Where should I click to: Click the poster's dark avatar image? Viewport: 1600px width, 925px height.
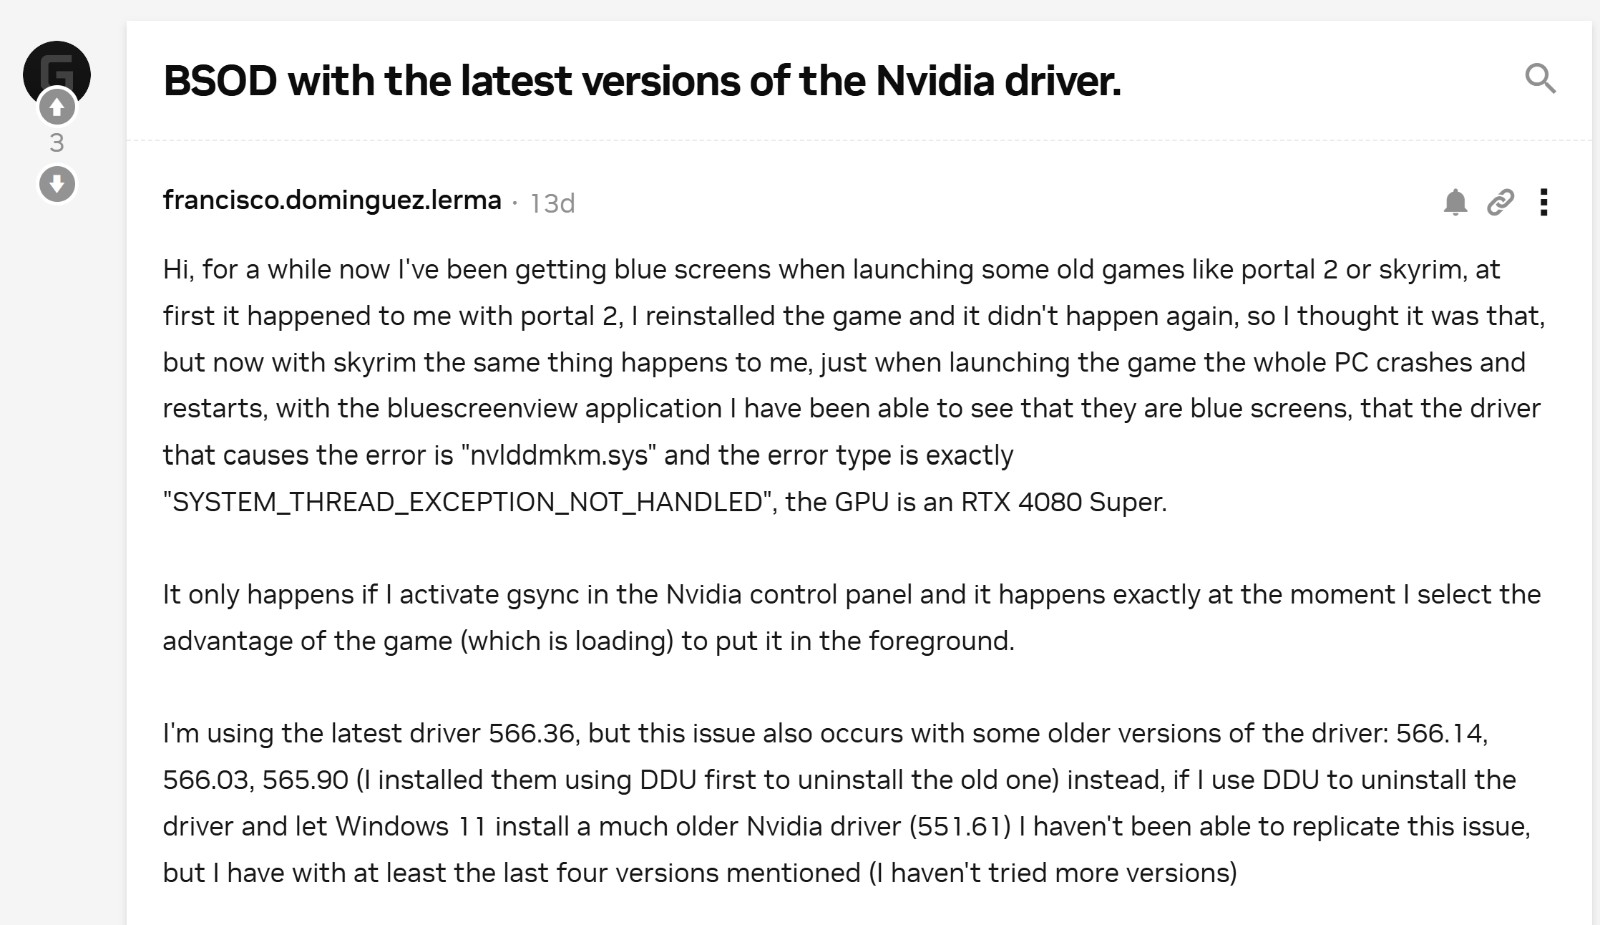click(x=57, y=66)
